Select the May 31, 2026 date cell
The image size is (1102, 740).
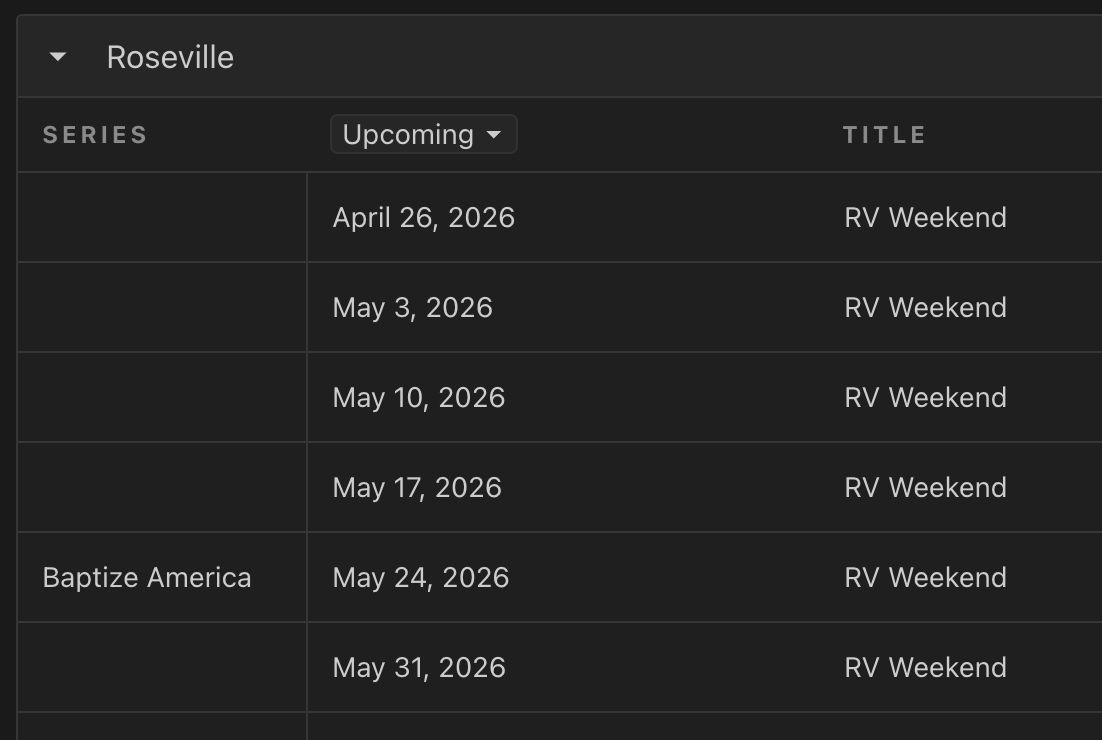[x=419, y=667]
